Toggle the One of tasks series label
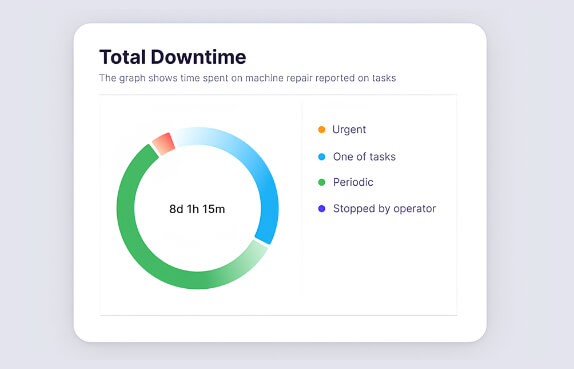 click(x=364, y=157)
